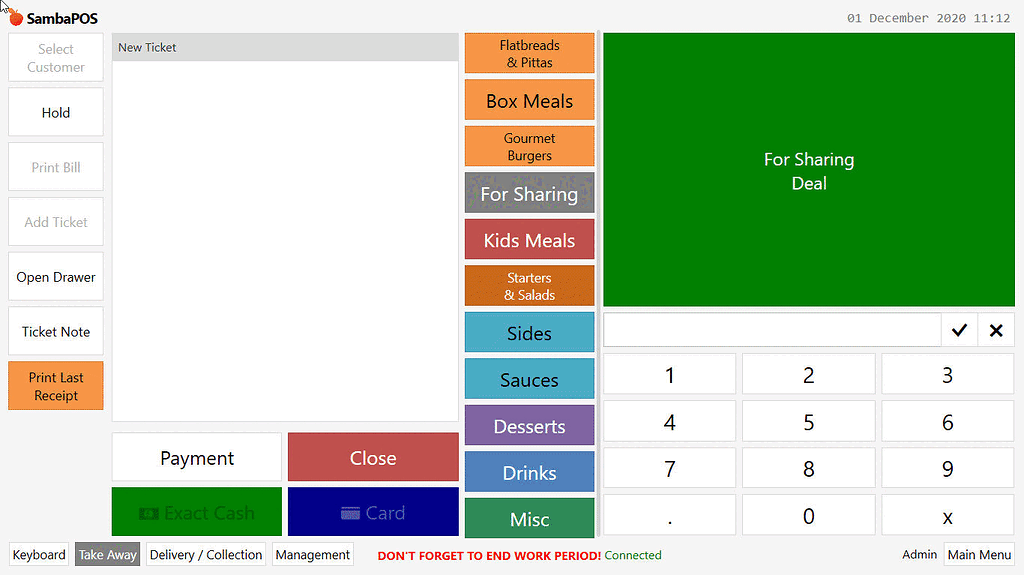Viewport: 1024px width, 575px height.
Task: Open the on-screen Keyboard
Action: click(x=39, y=554)
